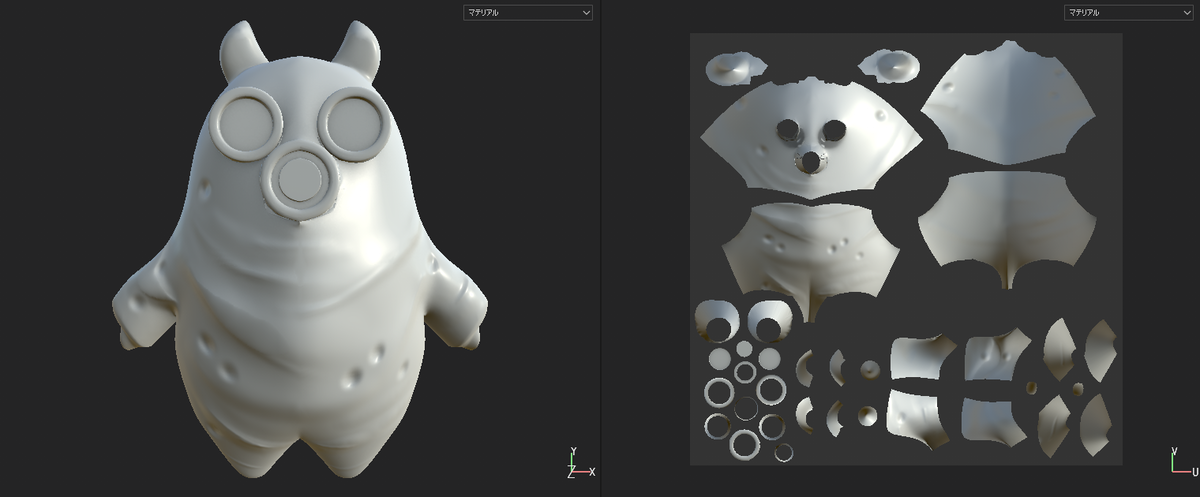Open the 3D viewport マテリアル dropdown

[x=528, y=13]
